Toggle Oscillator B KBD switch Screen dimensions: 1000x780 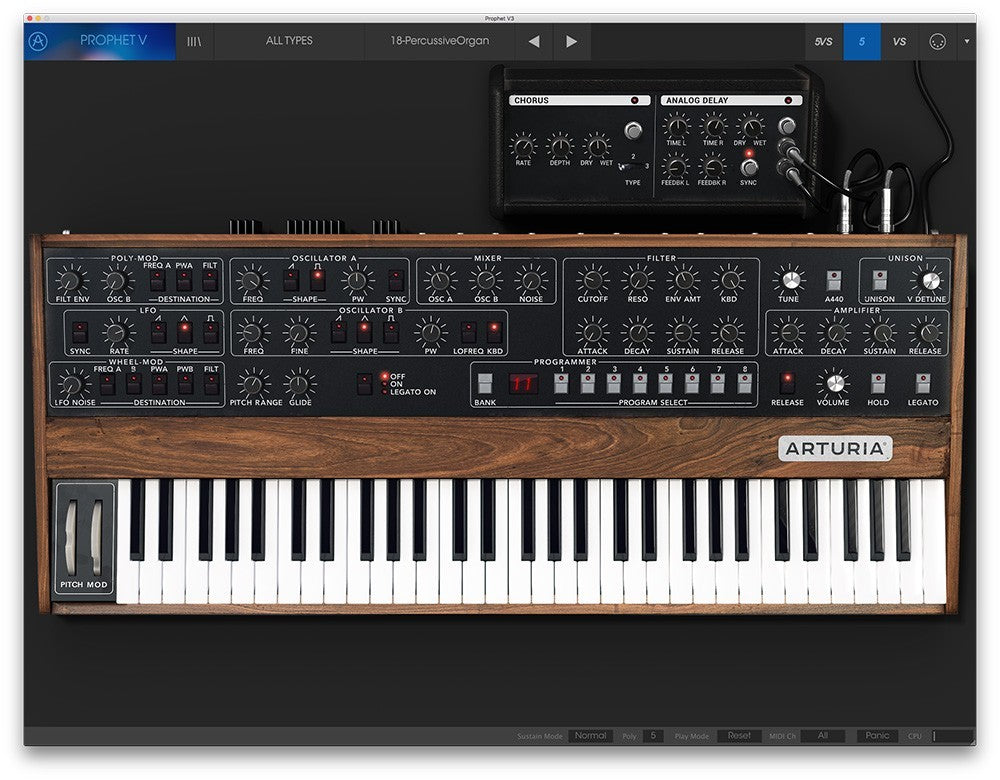tap(494, 332)
